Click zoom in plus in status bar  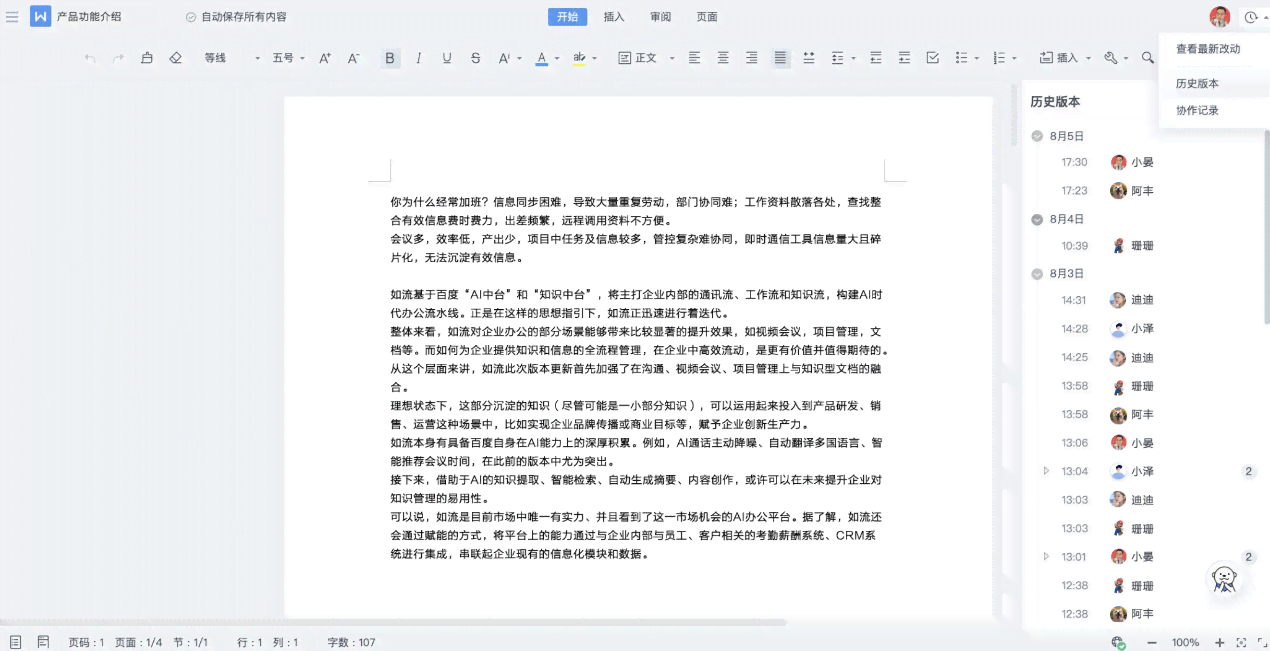coord(1219,642)
